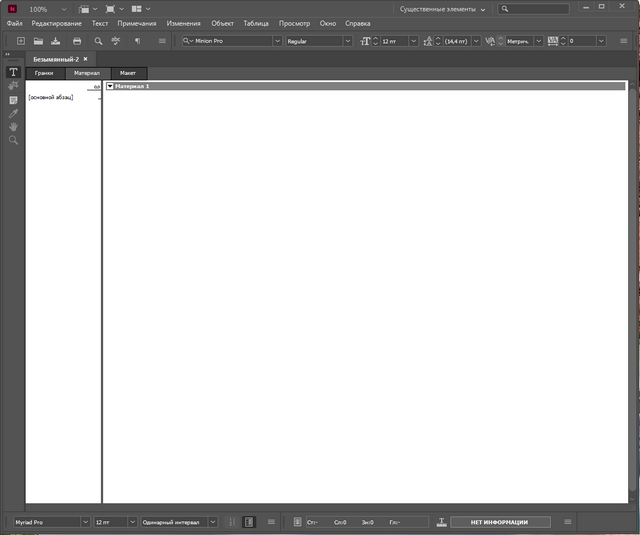Viewport: 640px width, 535px height.
Task: Toggle hidden characters with the pilcrow icon
Action: coord(137,41)
